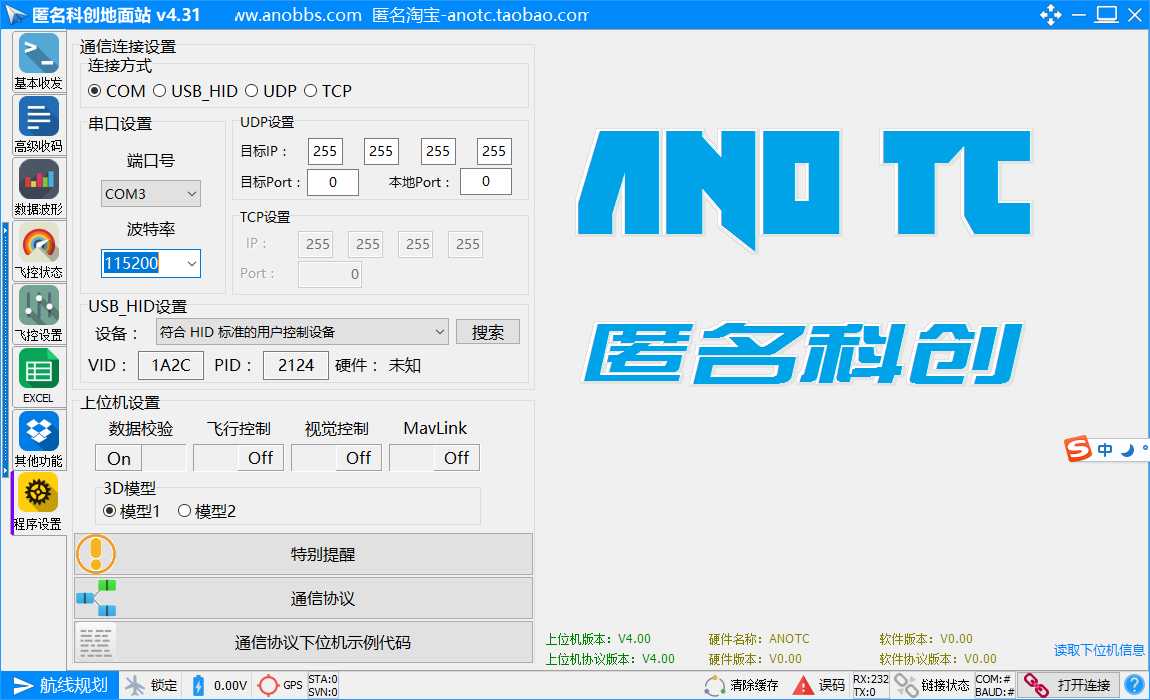Image resolution: width=1150 pixels, height=700 pixels.
Task: Click the 硬件名称: ANOTC text
Action: (759, 638)
